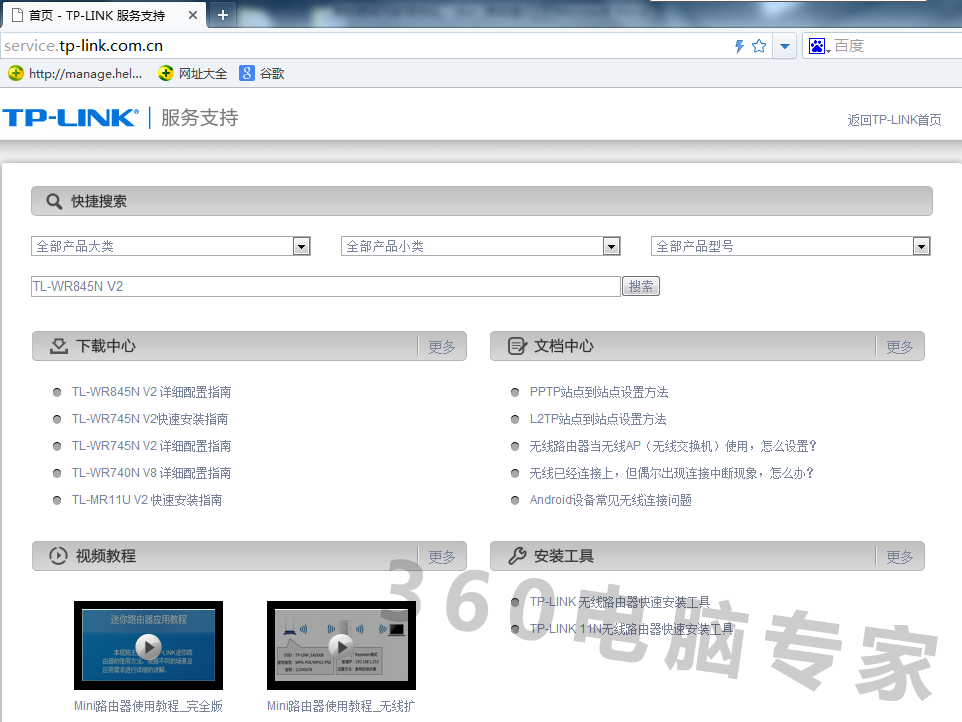Viewport: 962px width, 722px height.
Task: Click the Google bookmark favicon icon
Action: (247, 74)
